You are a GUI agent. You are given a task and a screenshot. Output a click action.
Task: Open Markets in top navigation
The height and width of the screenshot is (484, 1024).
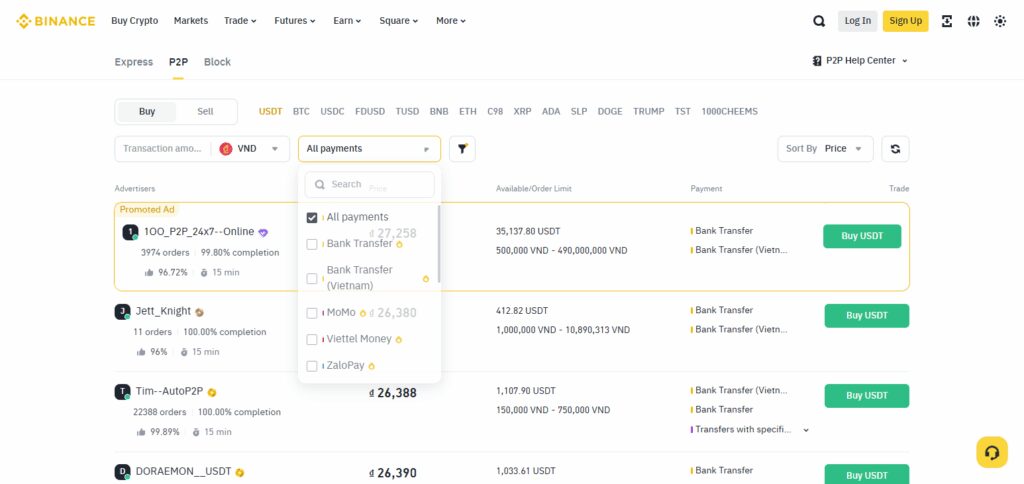click(x=191, y=21)
